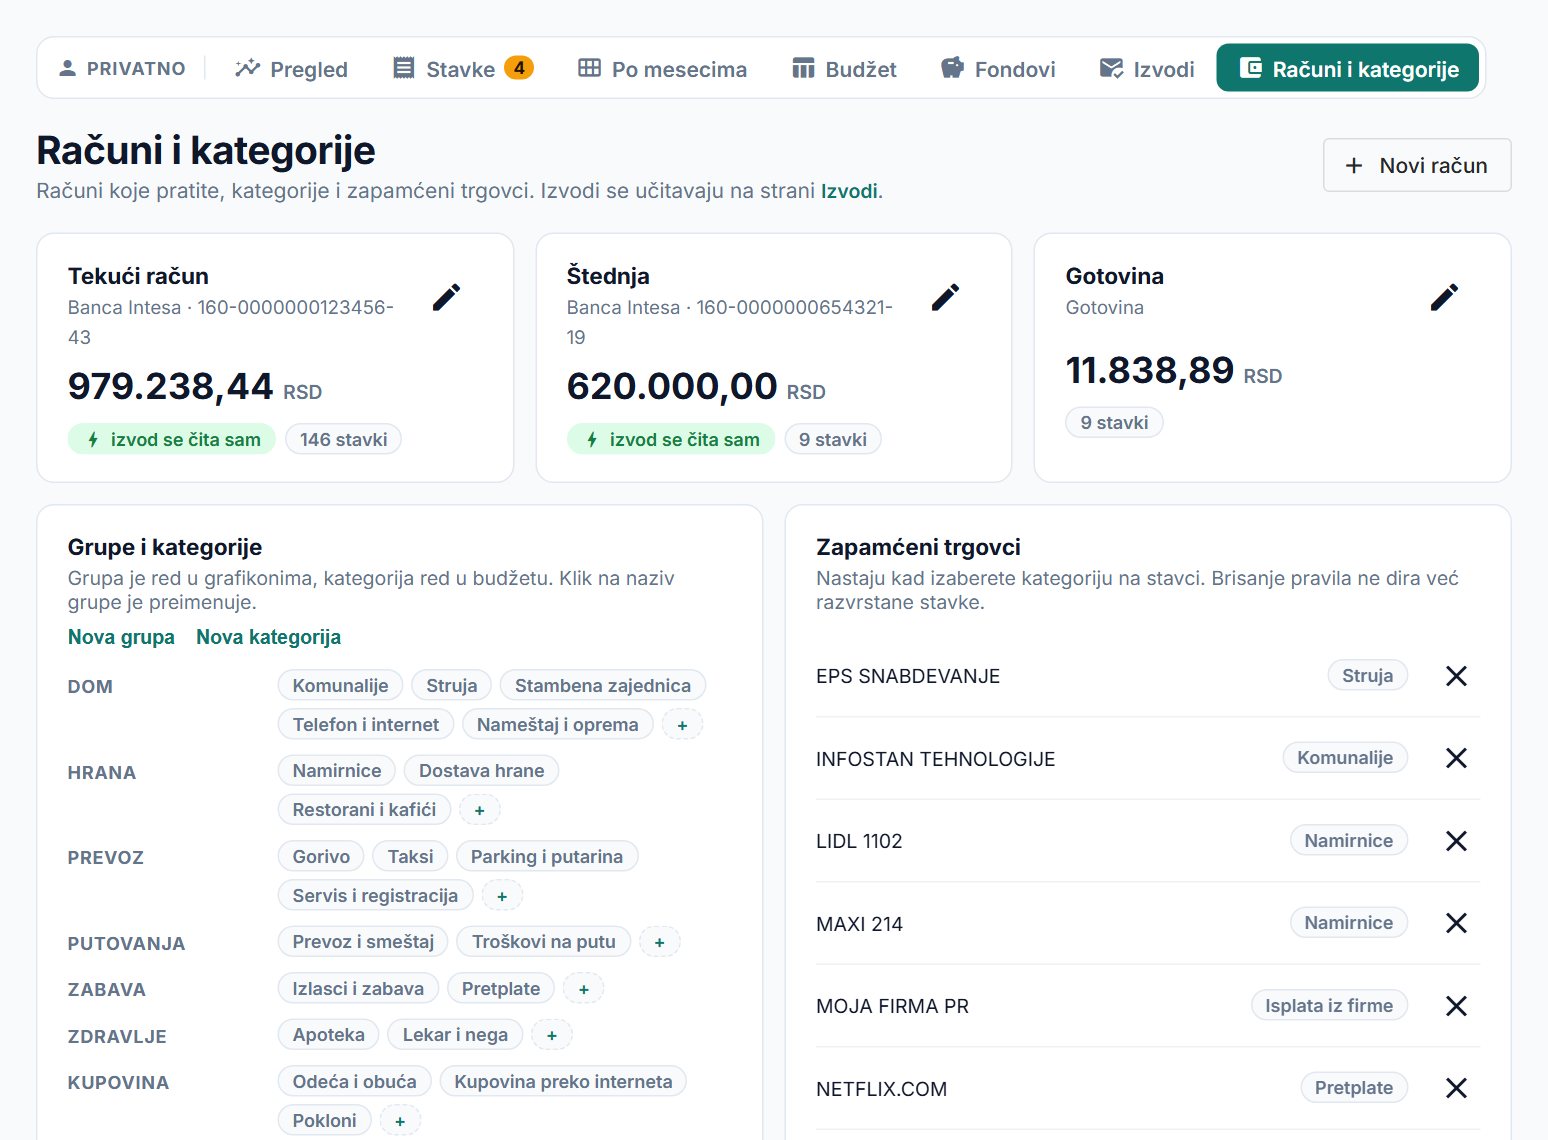Viewport: 1548px width, 1140px height.
Task: Add a category to the KUPOVINA group
Action: point(400,1121)
